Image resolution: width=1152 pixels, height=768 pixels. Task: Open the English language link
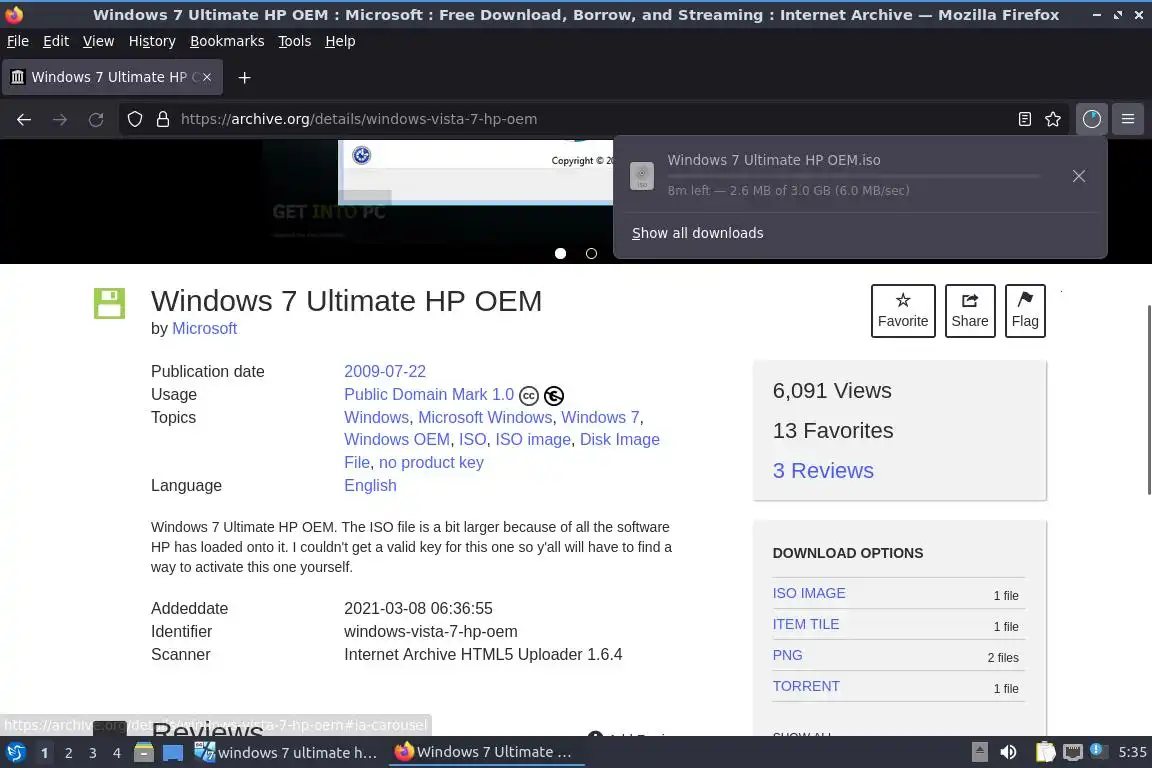coord(370,485)
